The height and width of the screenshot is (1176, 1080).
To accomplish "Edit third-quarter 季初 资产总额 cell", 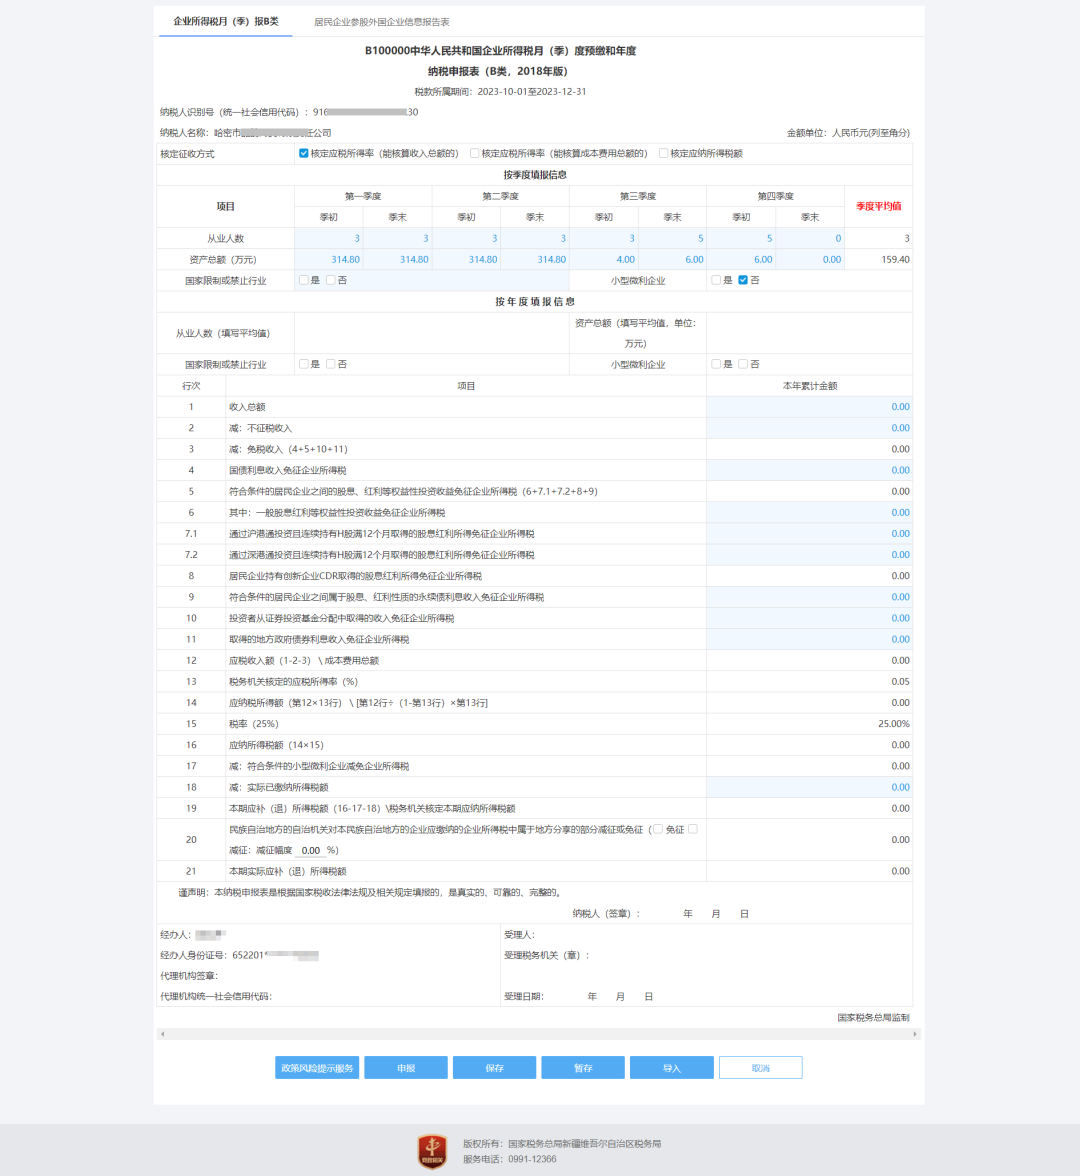I will [604, 260].
